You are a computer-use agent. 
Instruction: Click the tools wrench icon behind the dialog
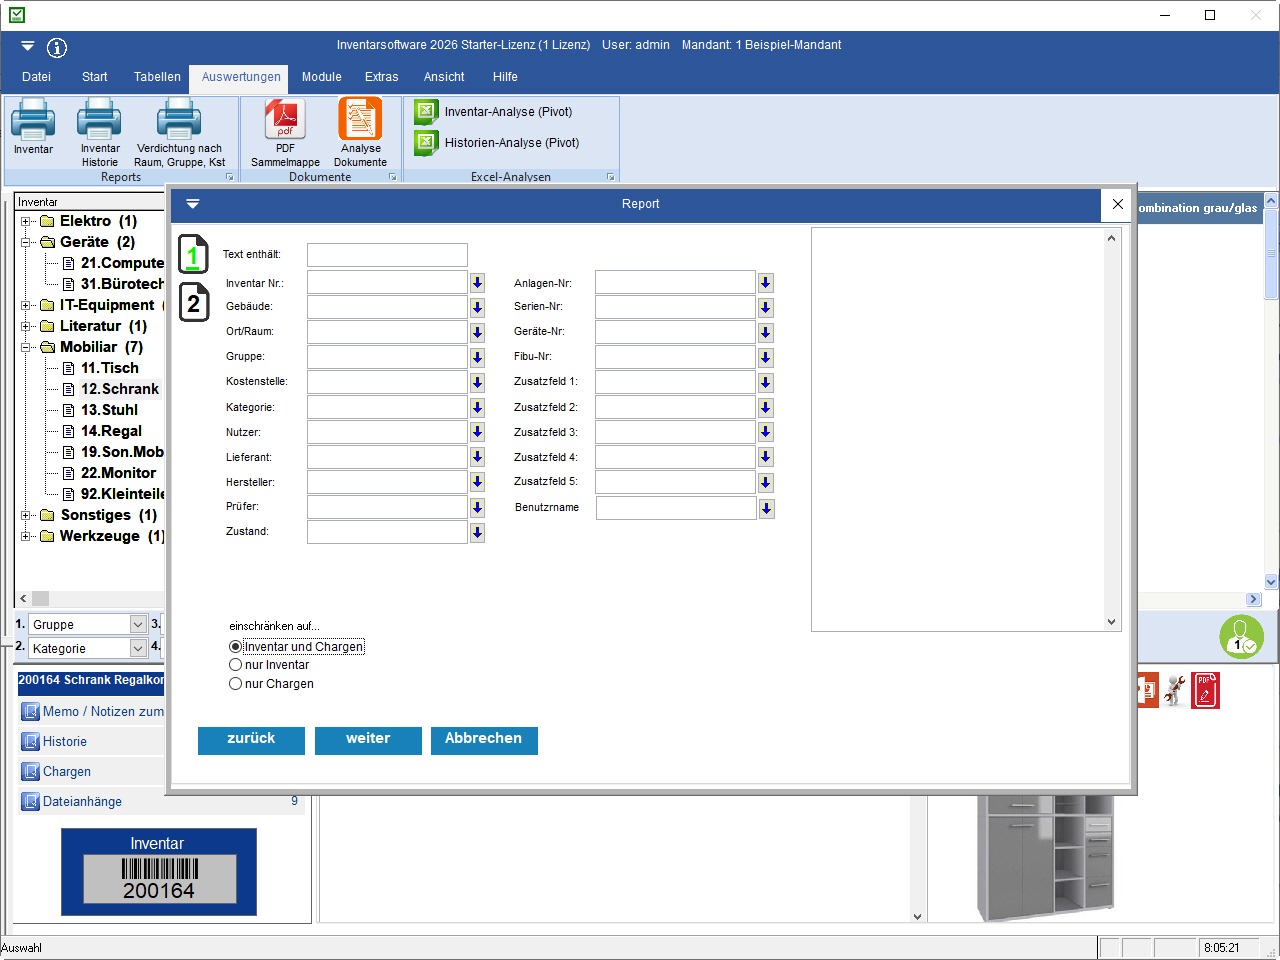(x=1175, y=690)
